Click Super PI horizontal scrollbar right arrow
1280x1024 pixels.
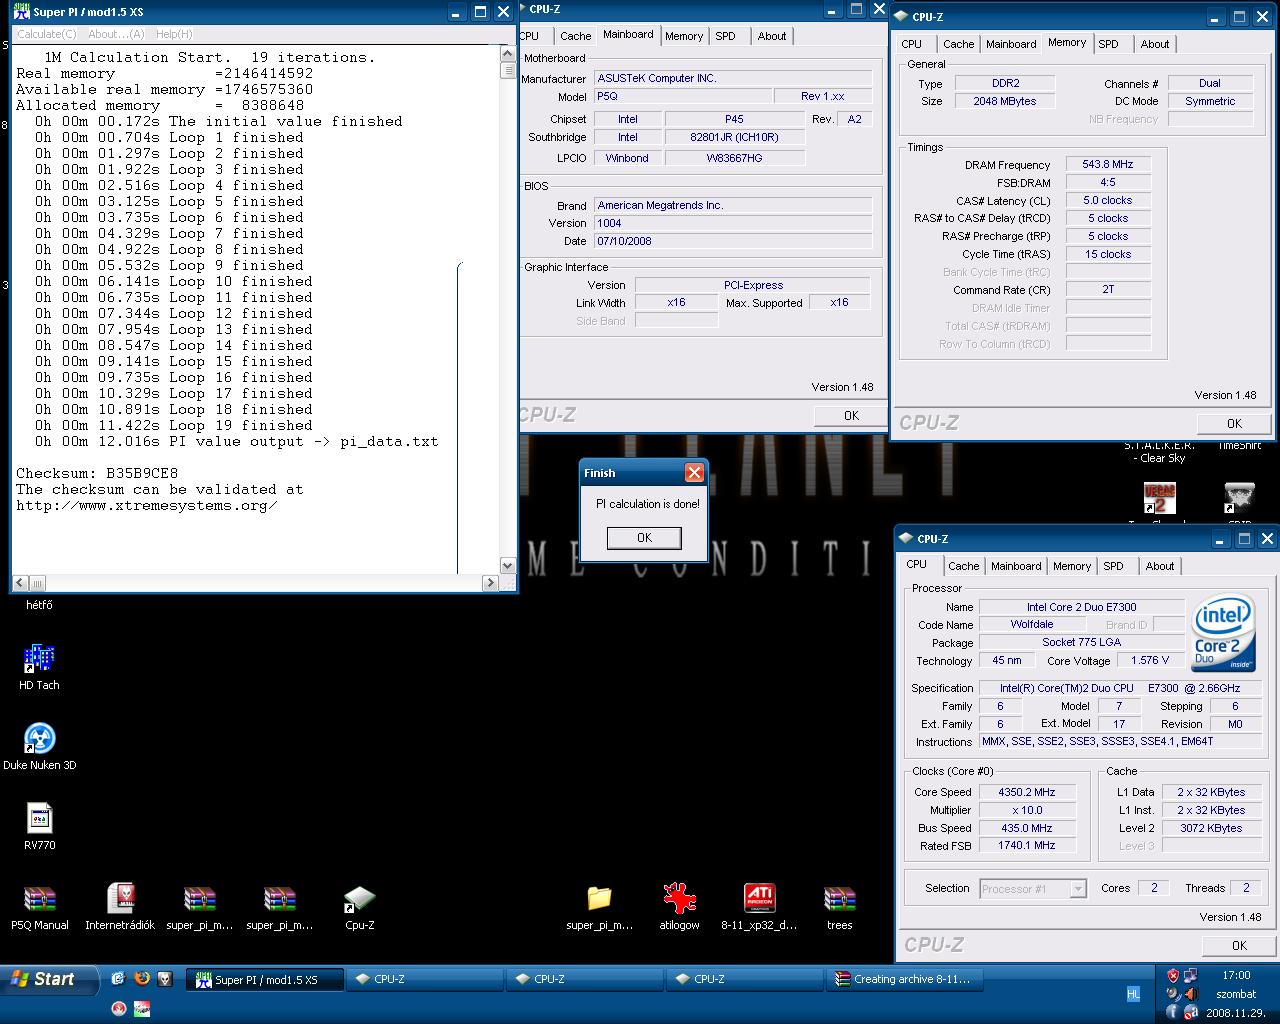click(x=490, y=583)
